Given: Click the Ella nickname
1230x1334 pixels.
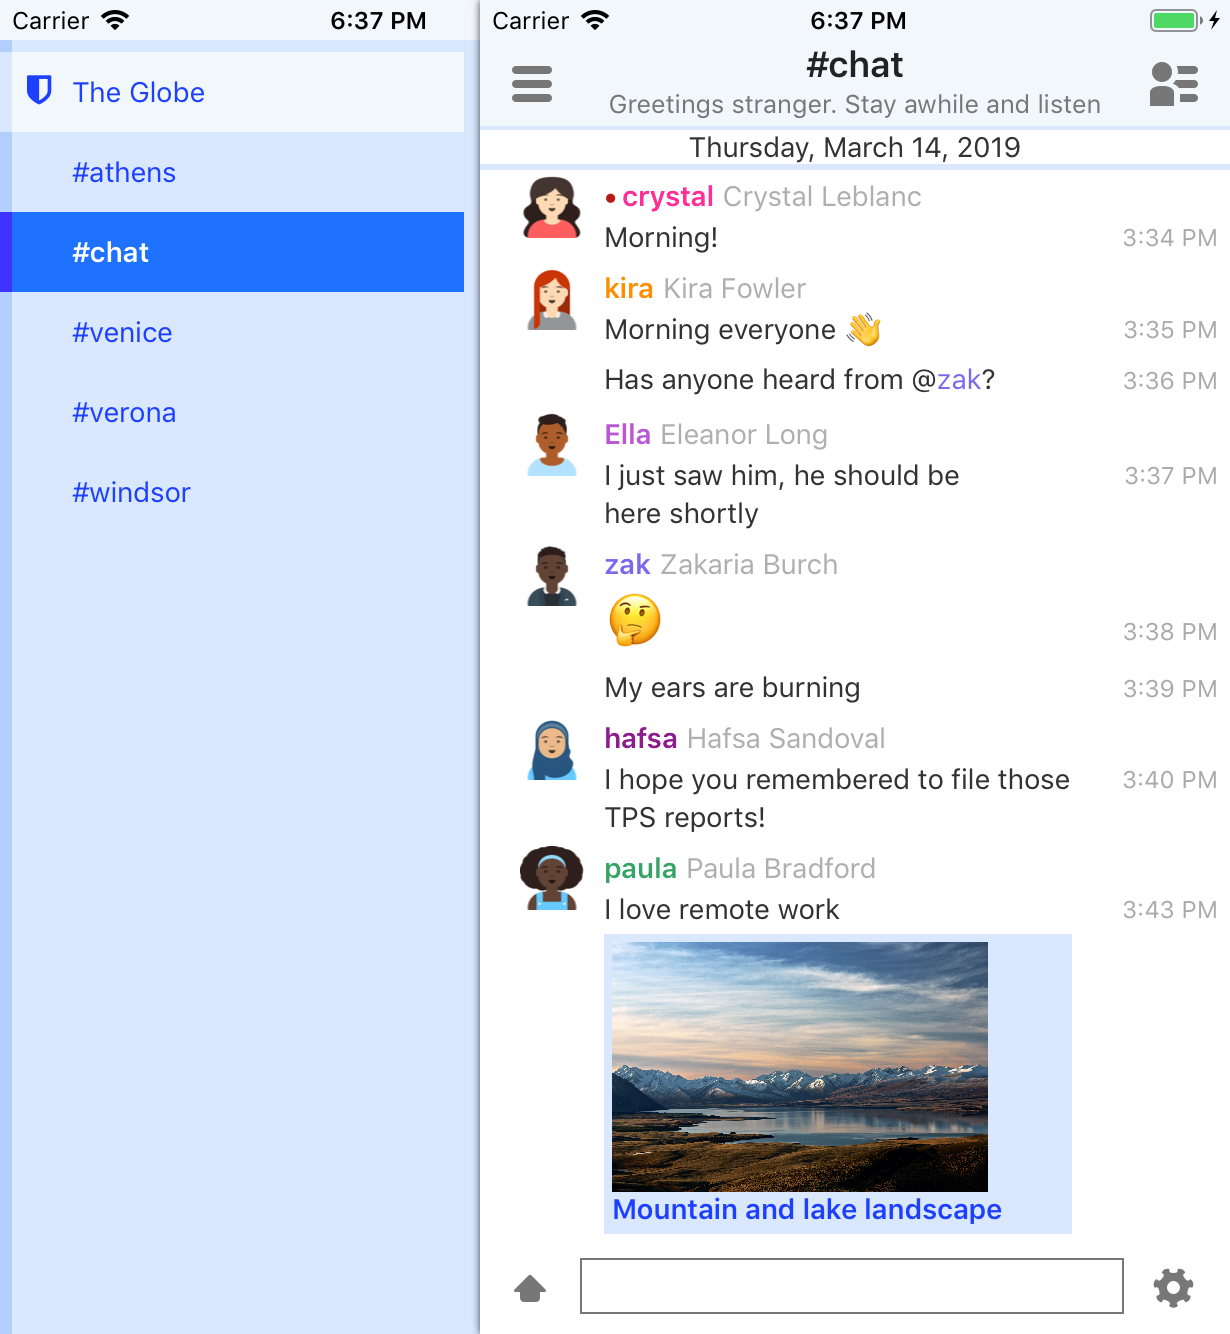Looking at the screenshot, I should pyautogui.click(x=628, y=435).
